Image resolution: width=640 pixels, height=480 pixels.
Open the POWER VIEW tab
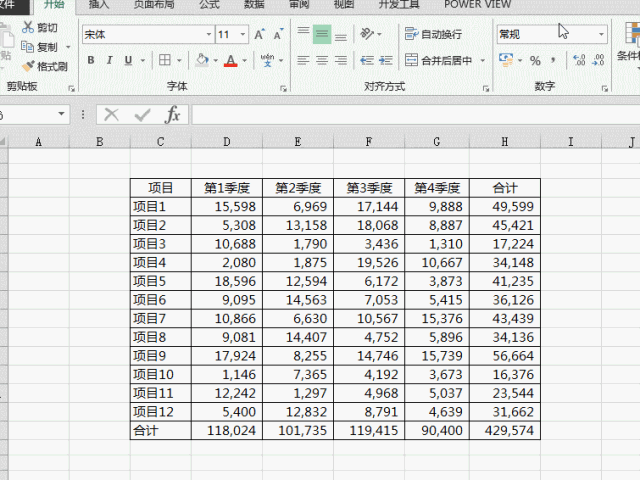[x=478, y=4]
